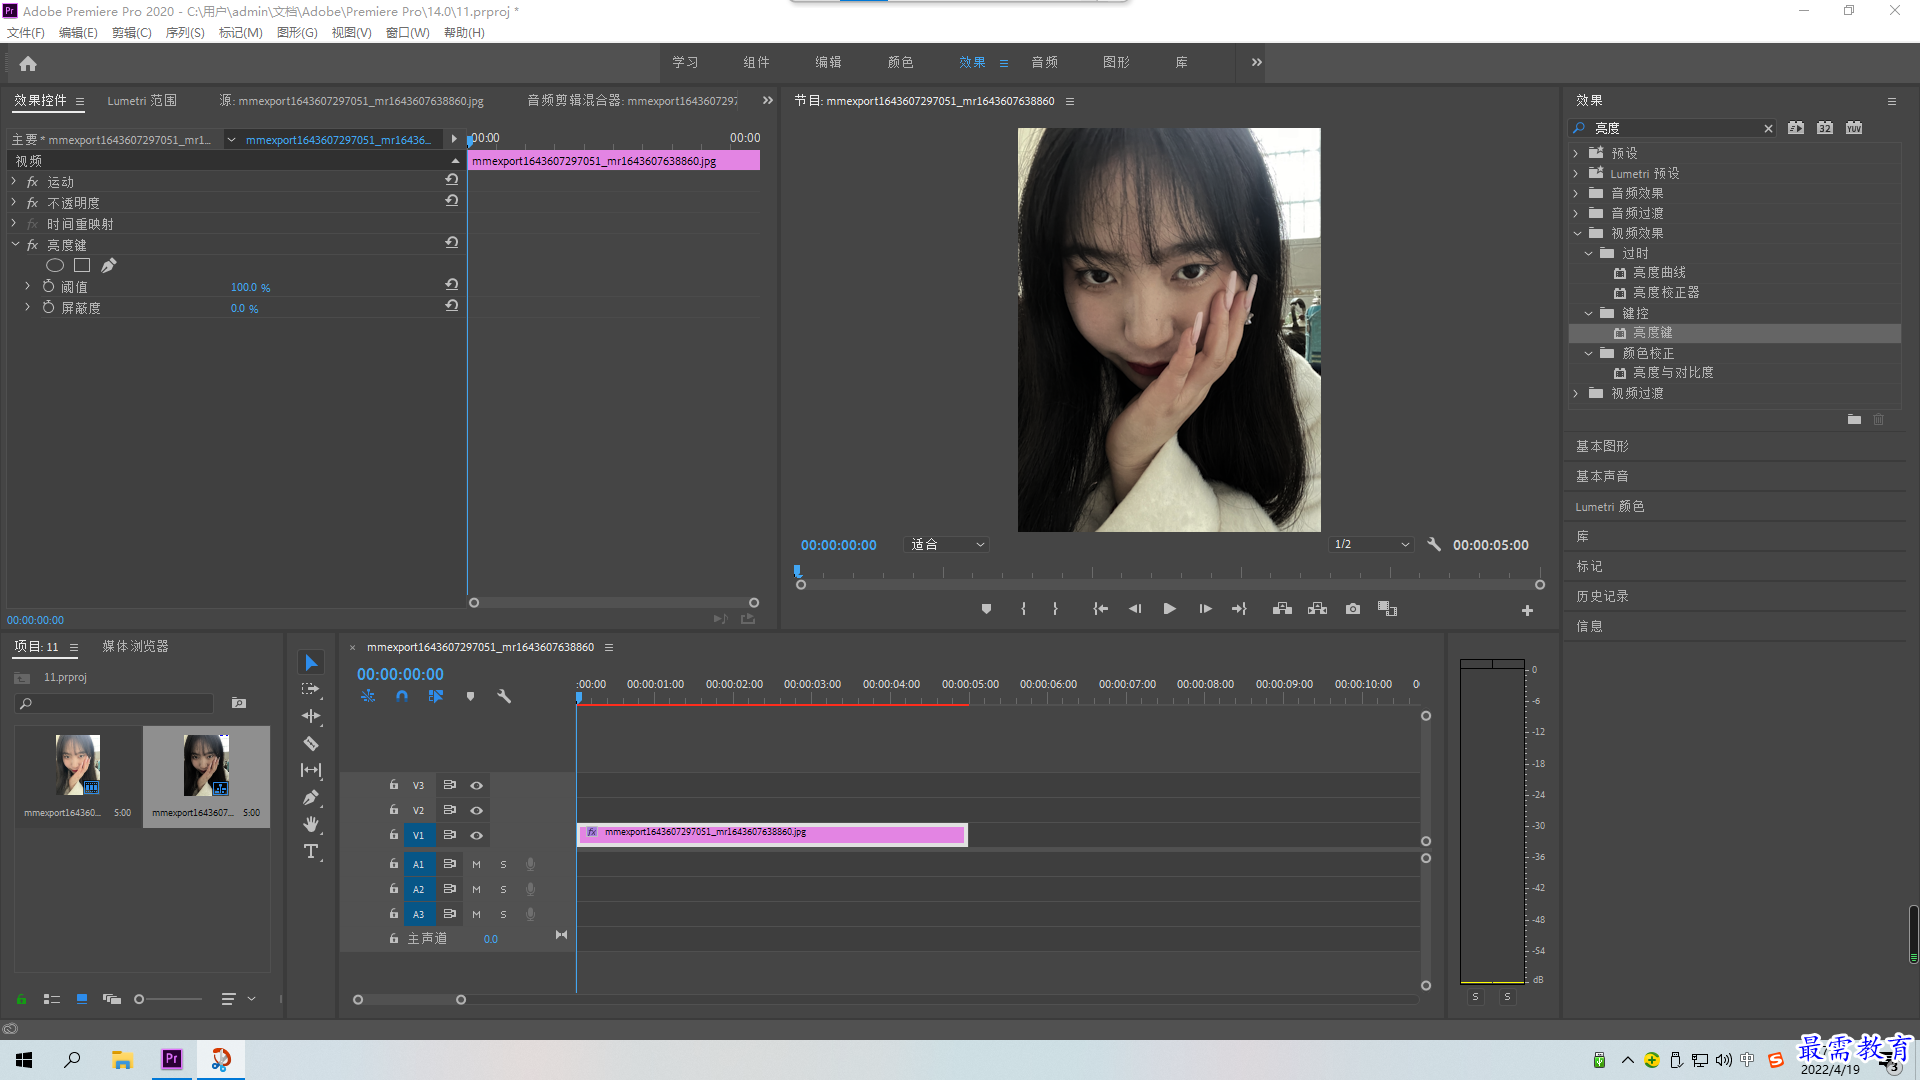Open the 窗口(W) menu
The image size is (1920, 1080).
[407, 32]
